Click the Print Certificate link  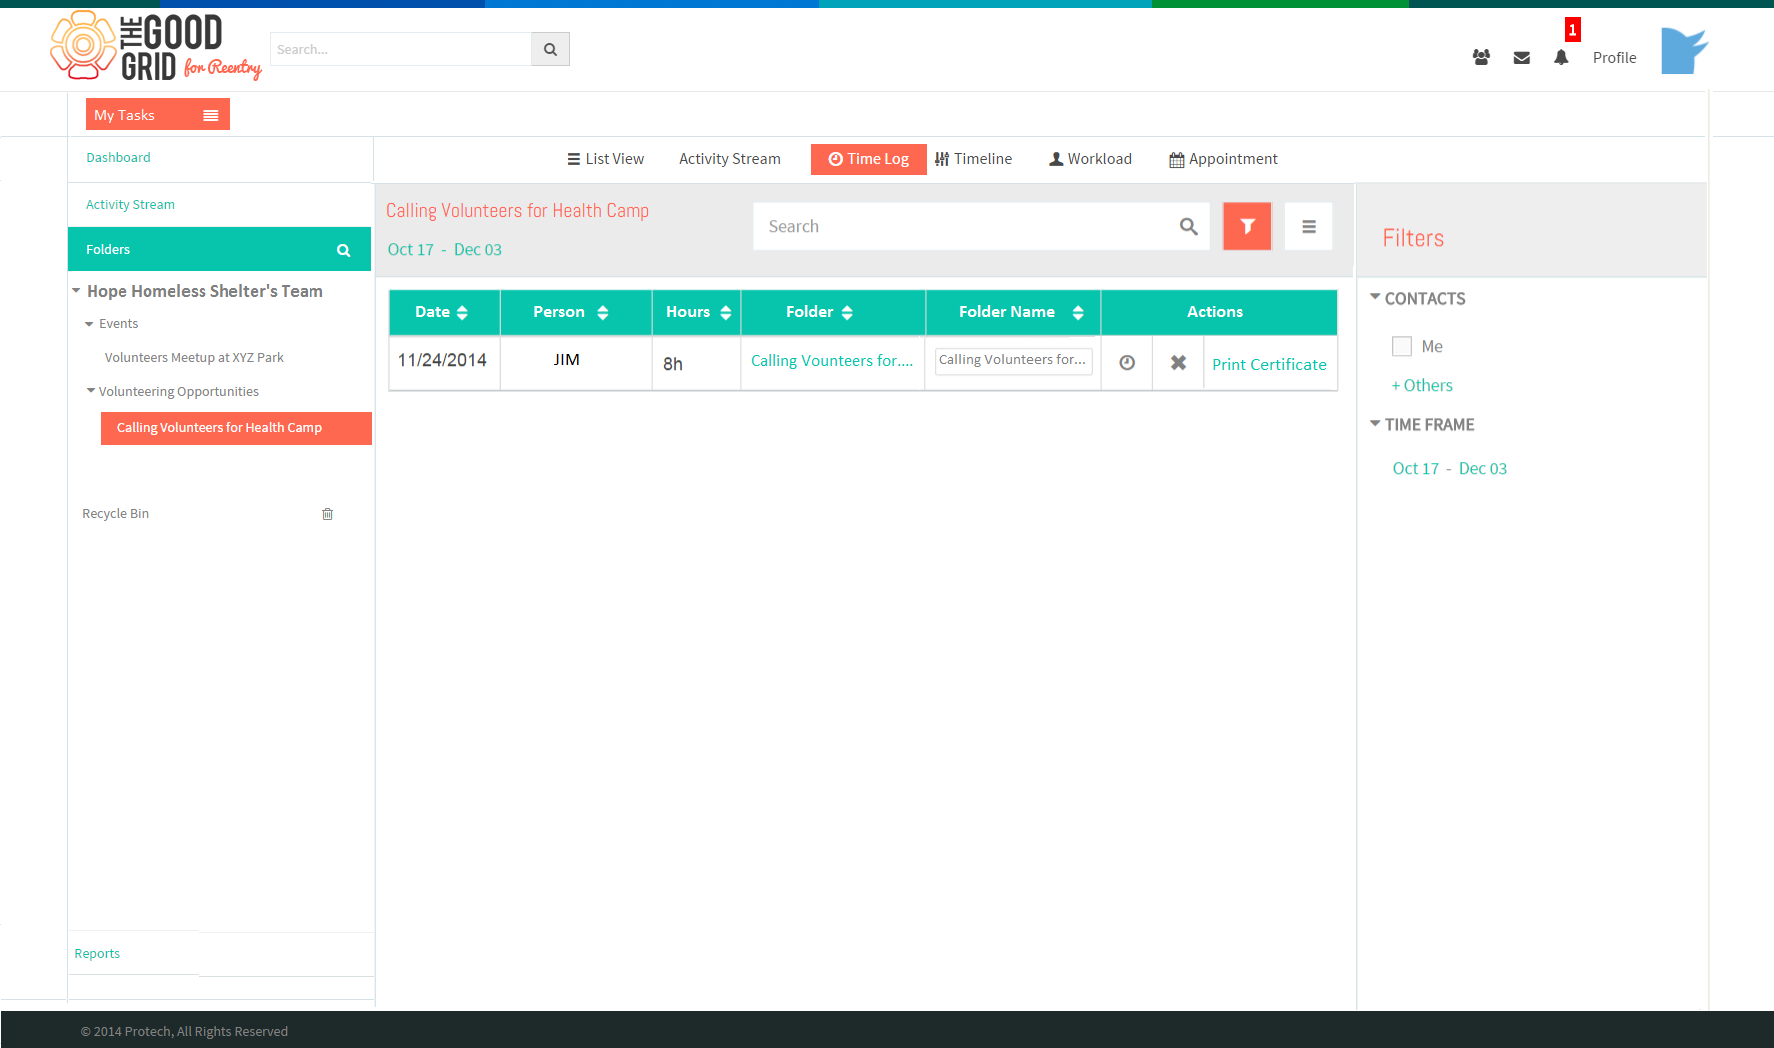coord(1269,365)
